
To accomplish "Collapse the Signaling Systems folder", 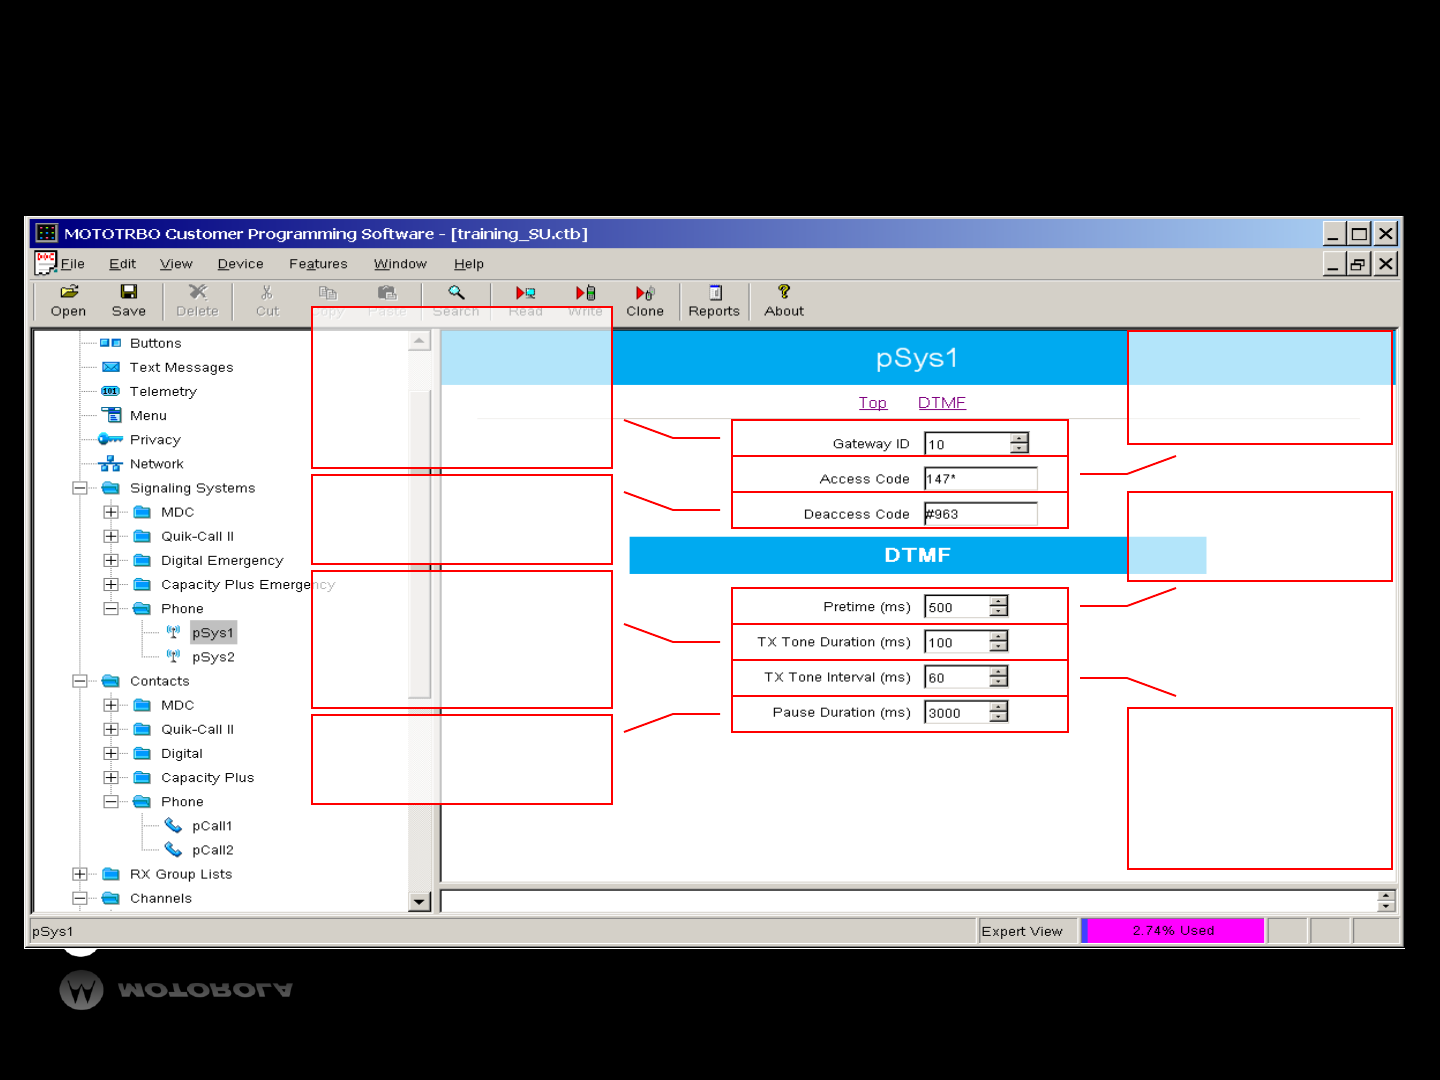I will click(80, 488).
